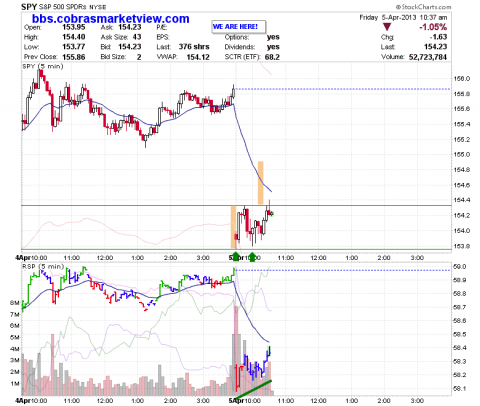Viewport: 480px width, 406px height.
Task: Select the Chg value -1.63
Action: point(439,37)
